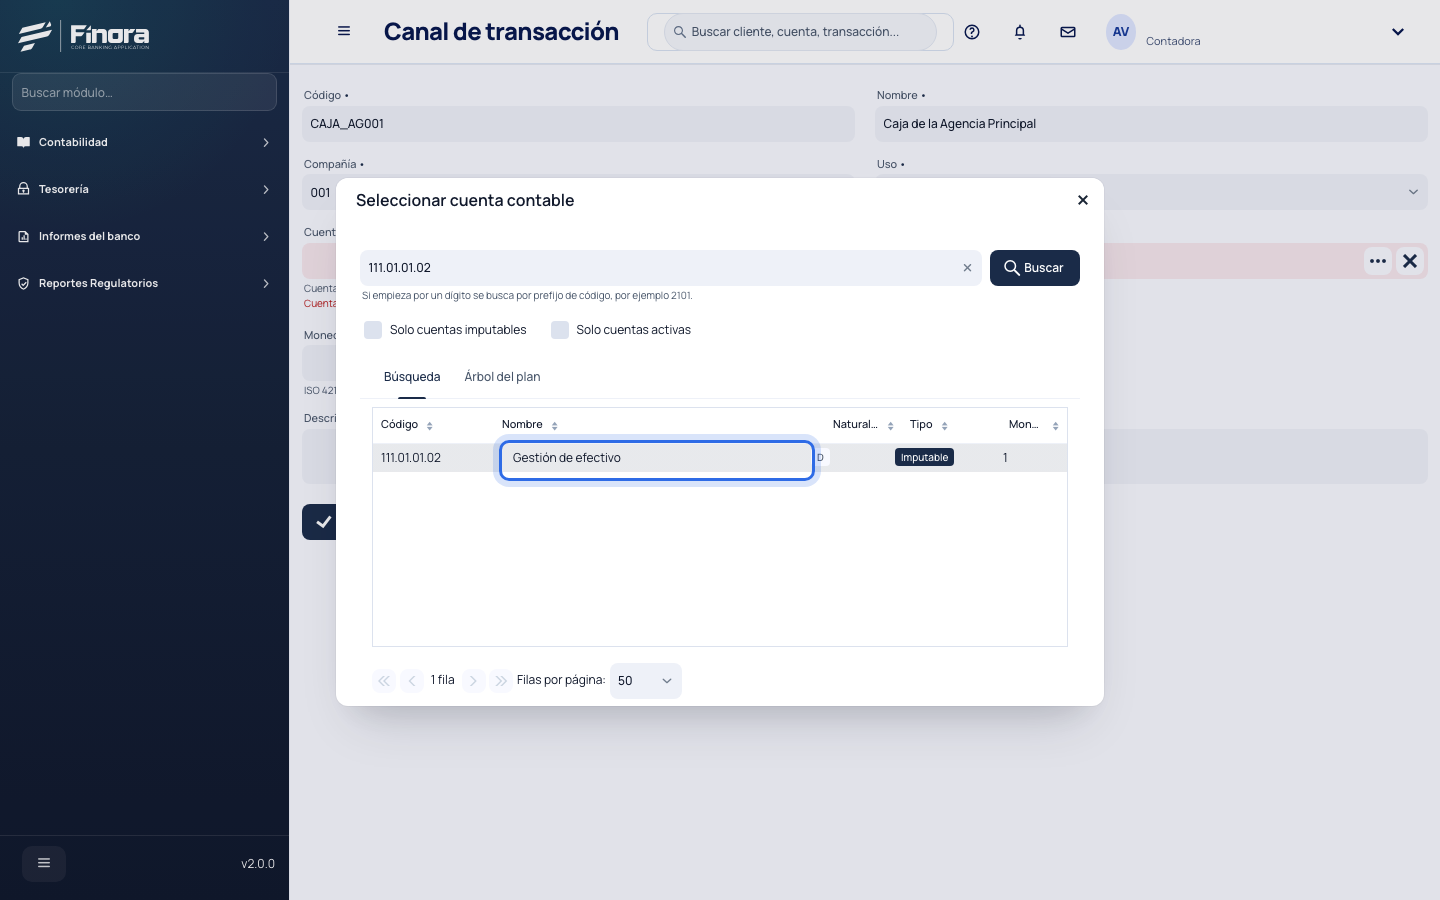
Task: Click the Código field CAJA_AG001
Action: pos(578,124)
